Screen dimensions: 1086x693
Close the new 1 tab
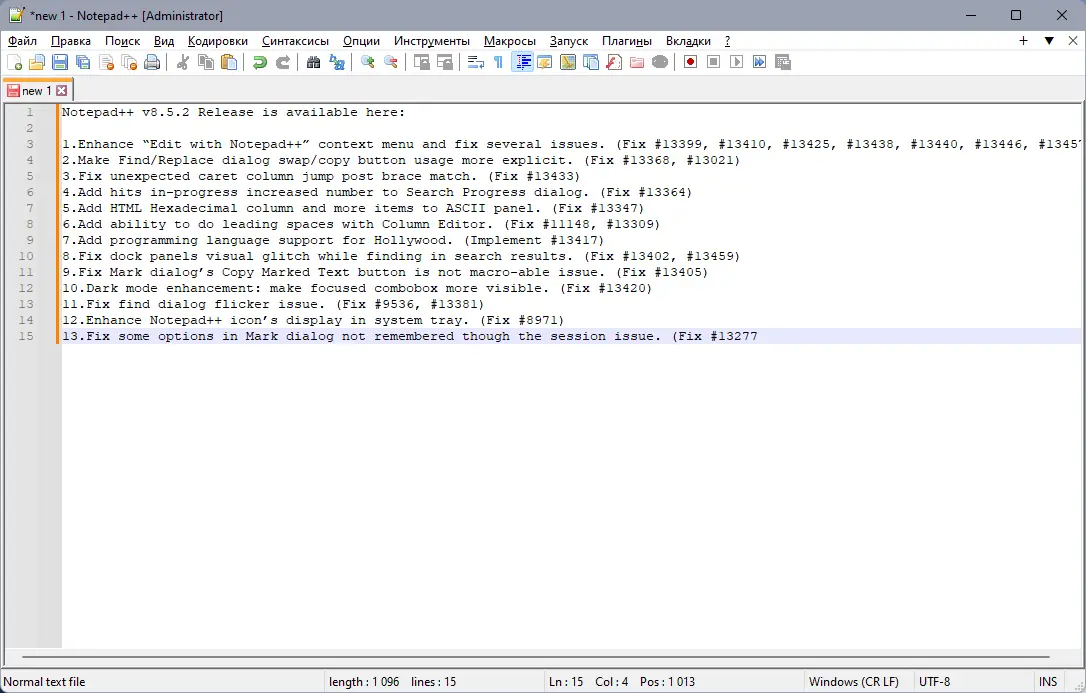coord(62,91)
